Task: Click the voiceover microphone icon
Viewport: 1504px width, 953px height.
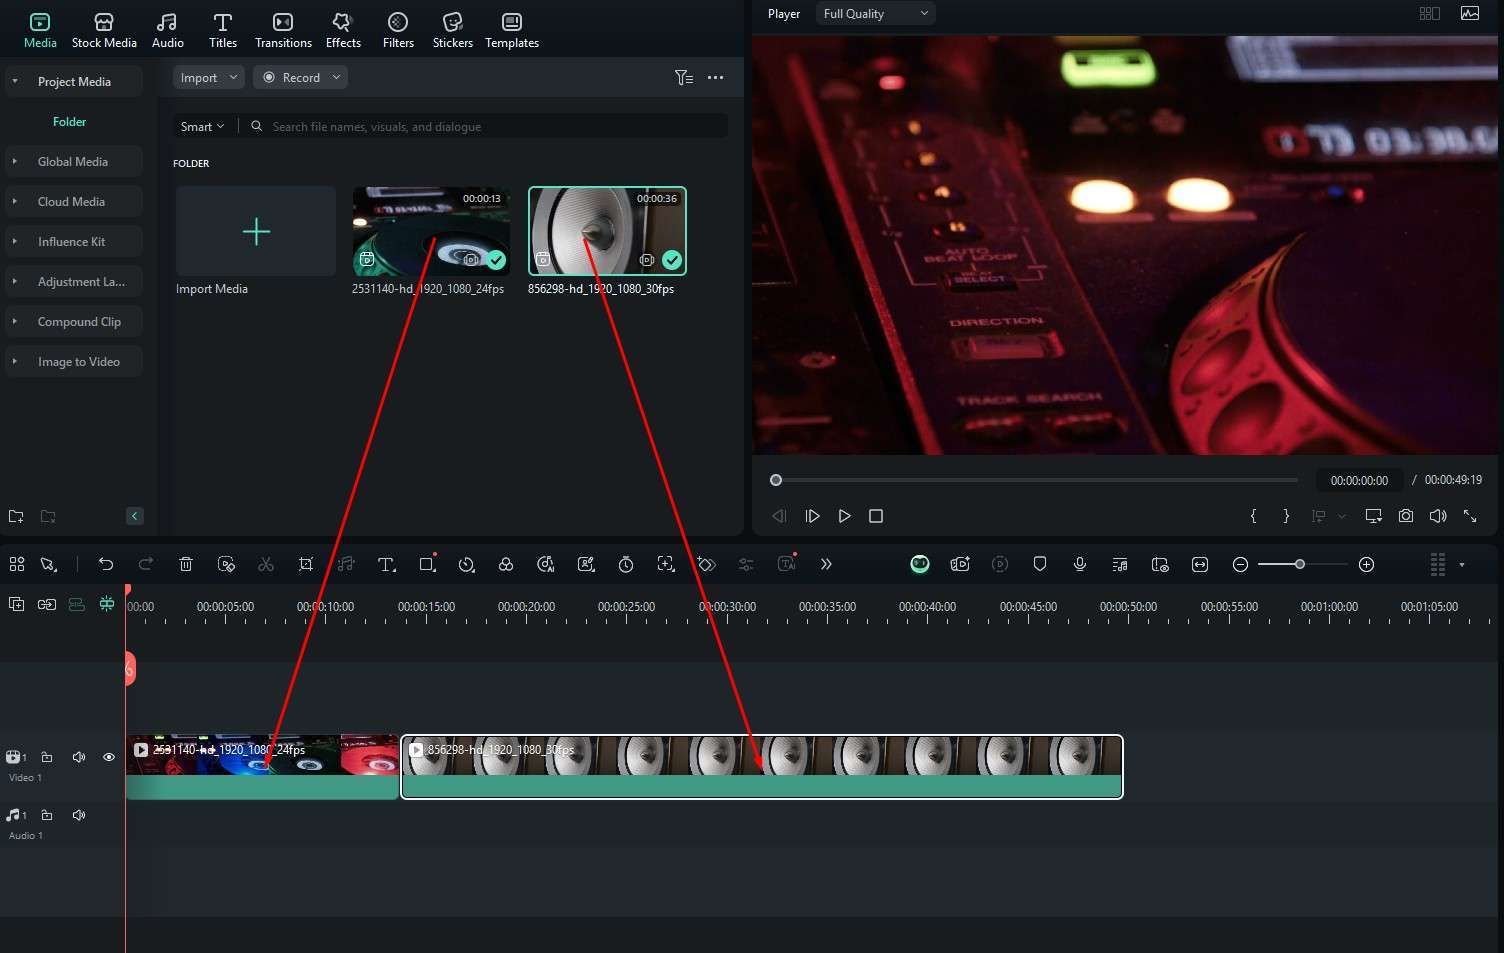Action: pyautogui.click(x=1080, y=564)
